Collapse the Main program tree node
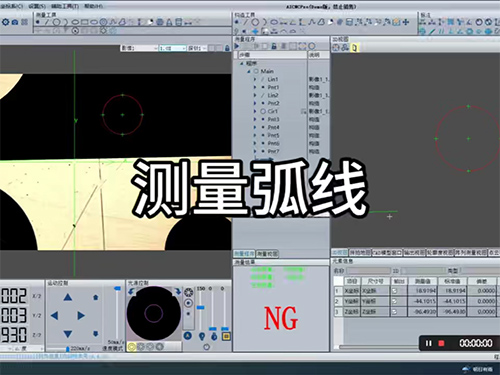This screenshot has width=500, height=375. [x=249, y=71]
